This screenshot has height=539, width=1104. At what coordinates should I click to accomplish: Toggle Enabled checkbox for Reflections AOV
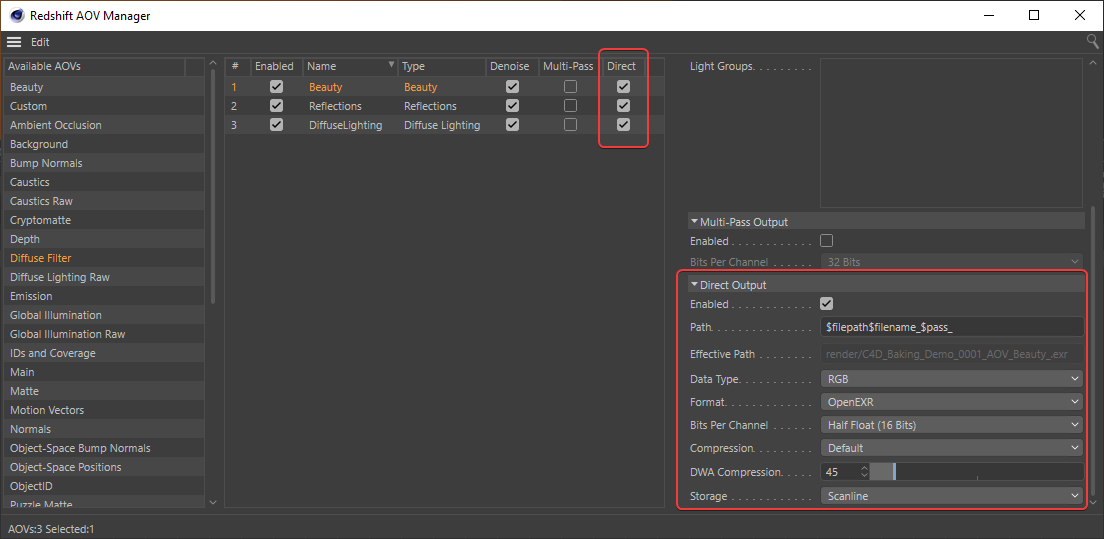coord(277,106)
